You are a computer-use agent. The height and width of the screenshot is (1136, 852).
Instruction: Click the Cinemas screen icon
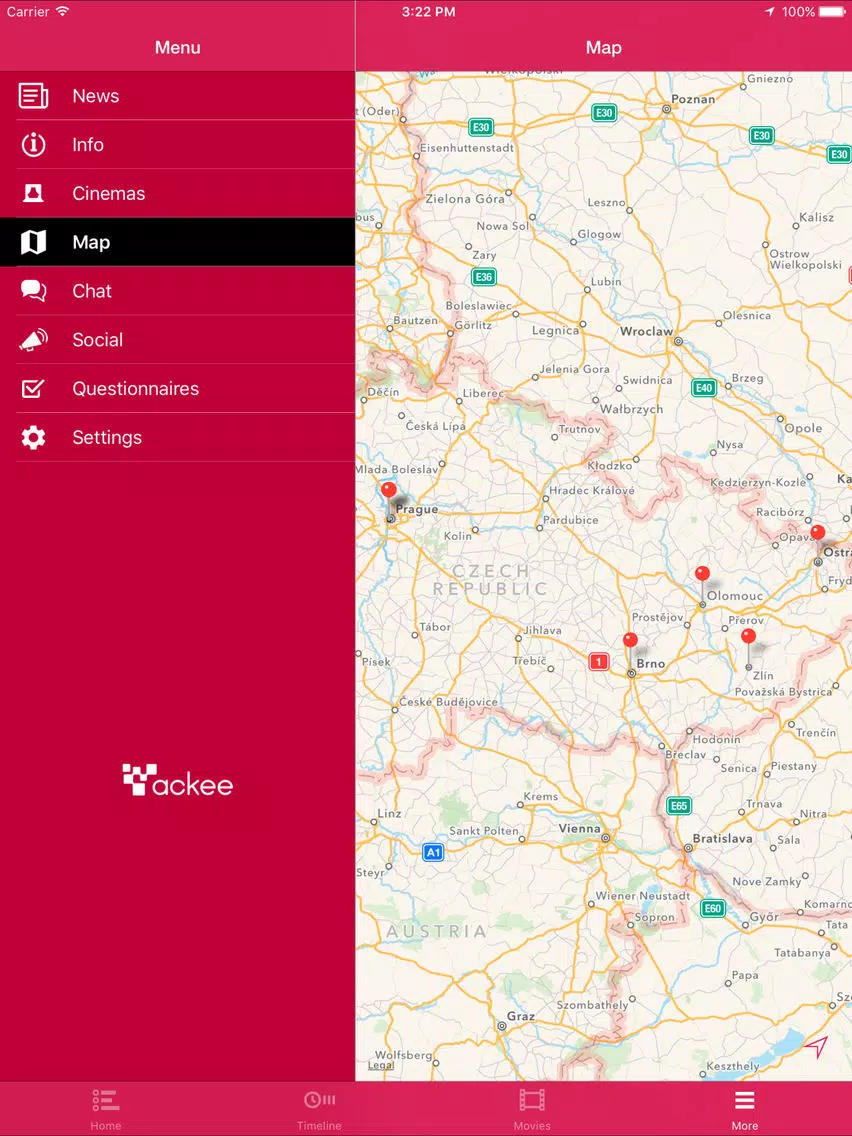tap(33, 193)
